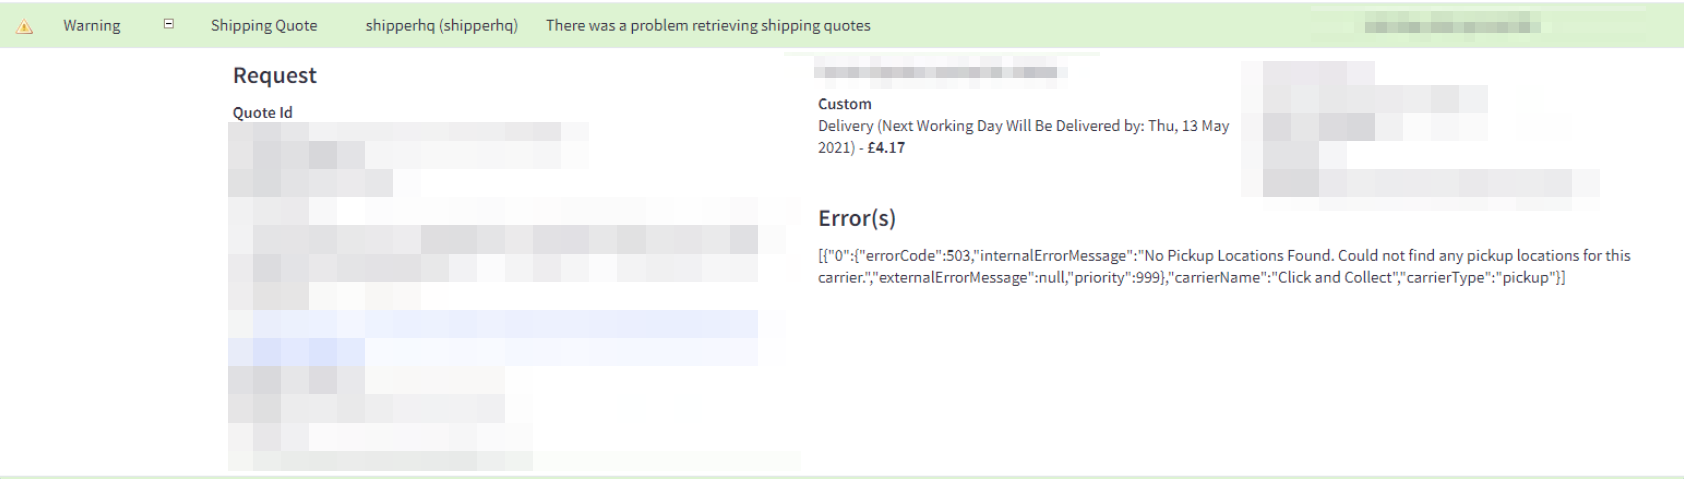This screenshot has width=1684, height=479.
Task: Click the Warning severity label
Action: [x=91, y=26]
